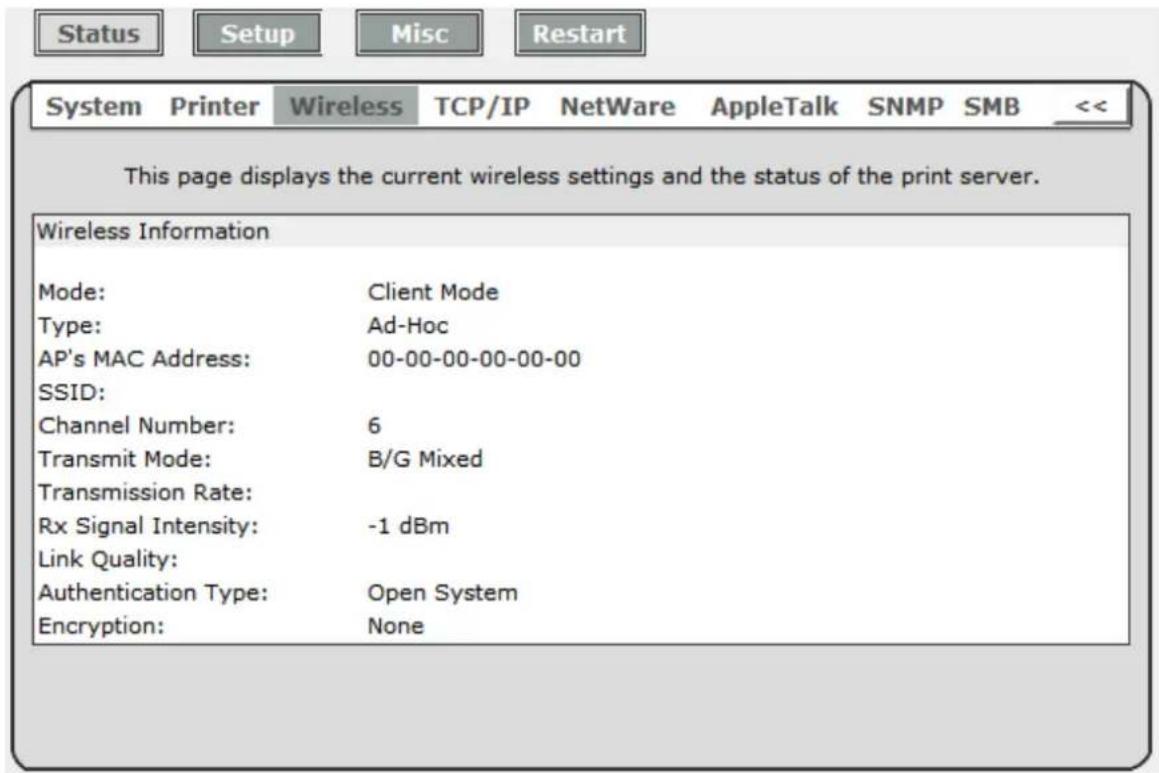Click the << back arrow button

coord(1090,106)
